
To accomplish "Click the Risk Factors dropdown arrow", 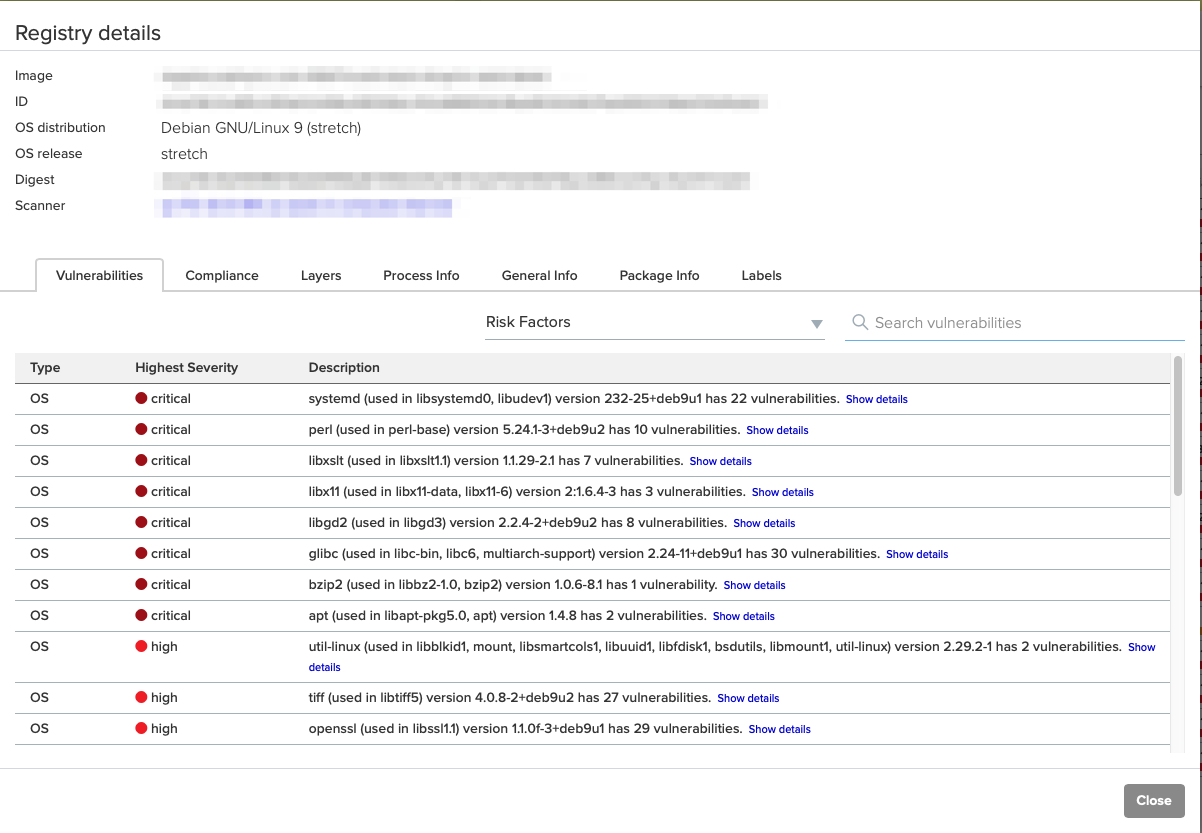I will click(816, 324).
